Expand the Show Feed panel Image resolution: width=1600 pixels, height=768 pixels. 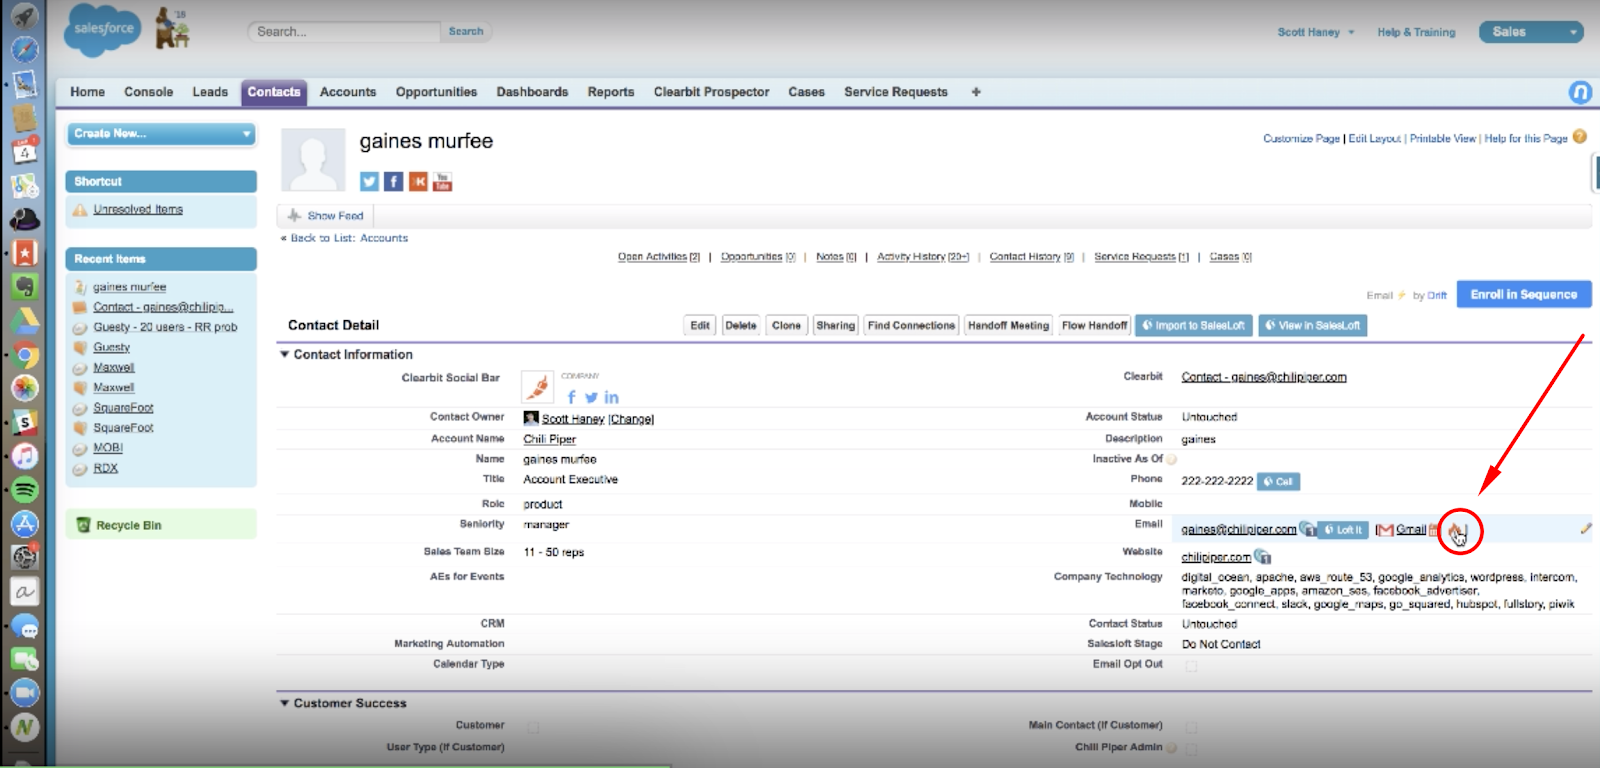point(326,216)
